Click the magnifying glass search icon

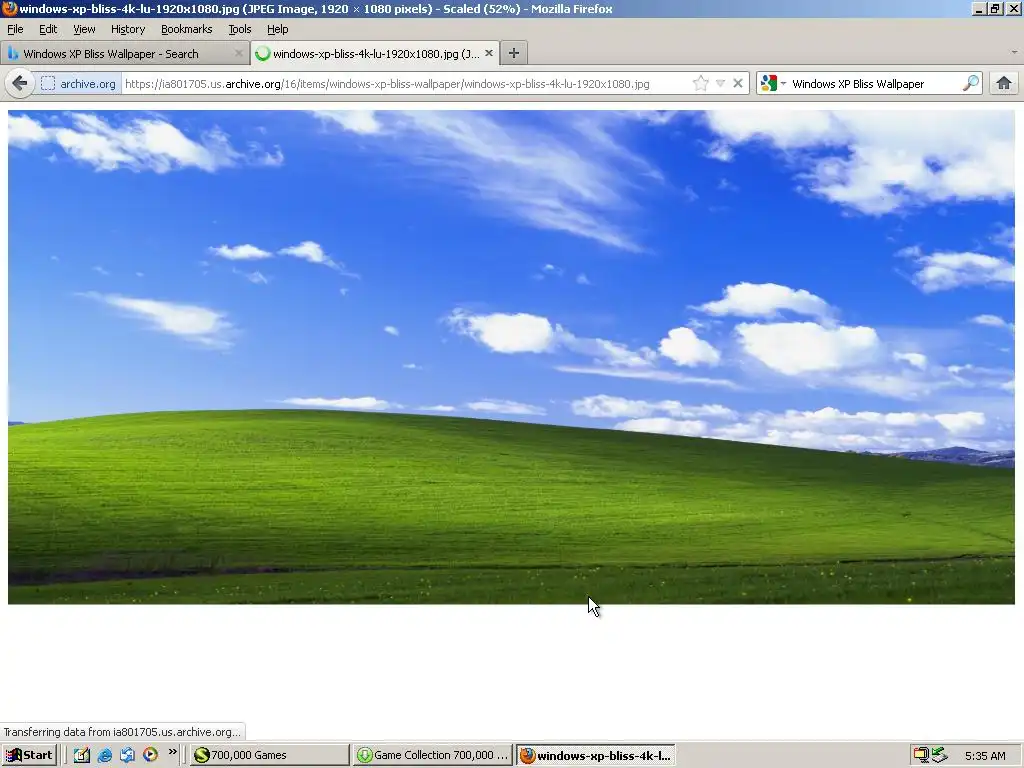970,84
